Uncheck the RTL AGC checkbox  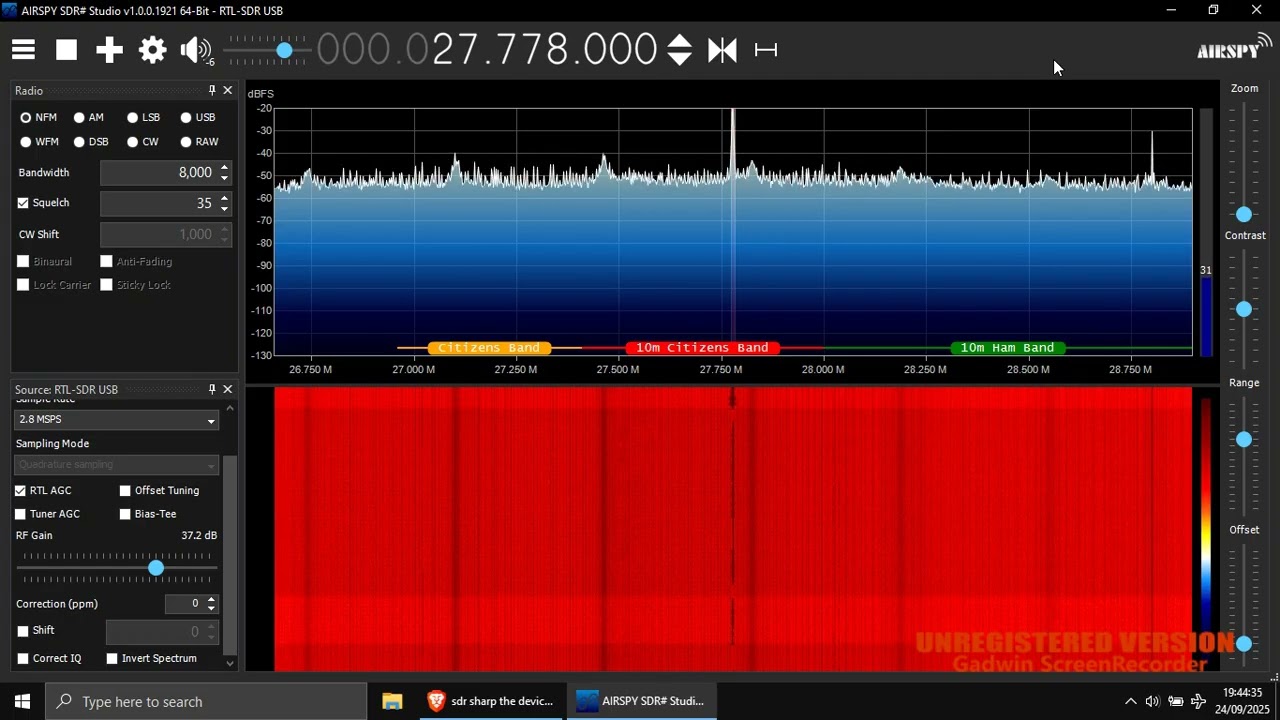coord(20,491)
